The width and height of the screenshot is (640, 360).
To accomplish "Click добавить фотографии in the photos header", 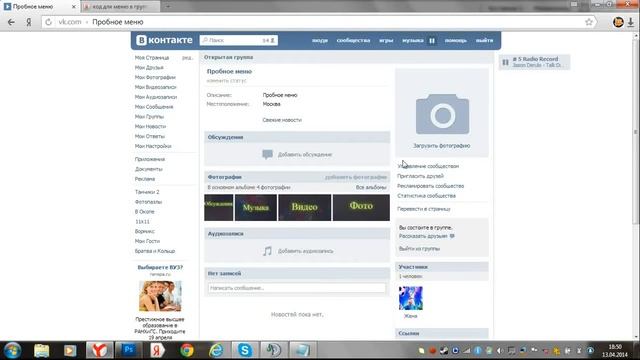I will pos(356,177).
